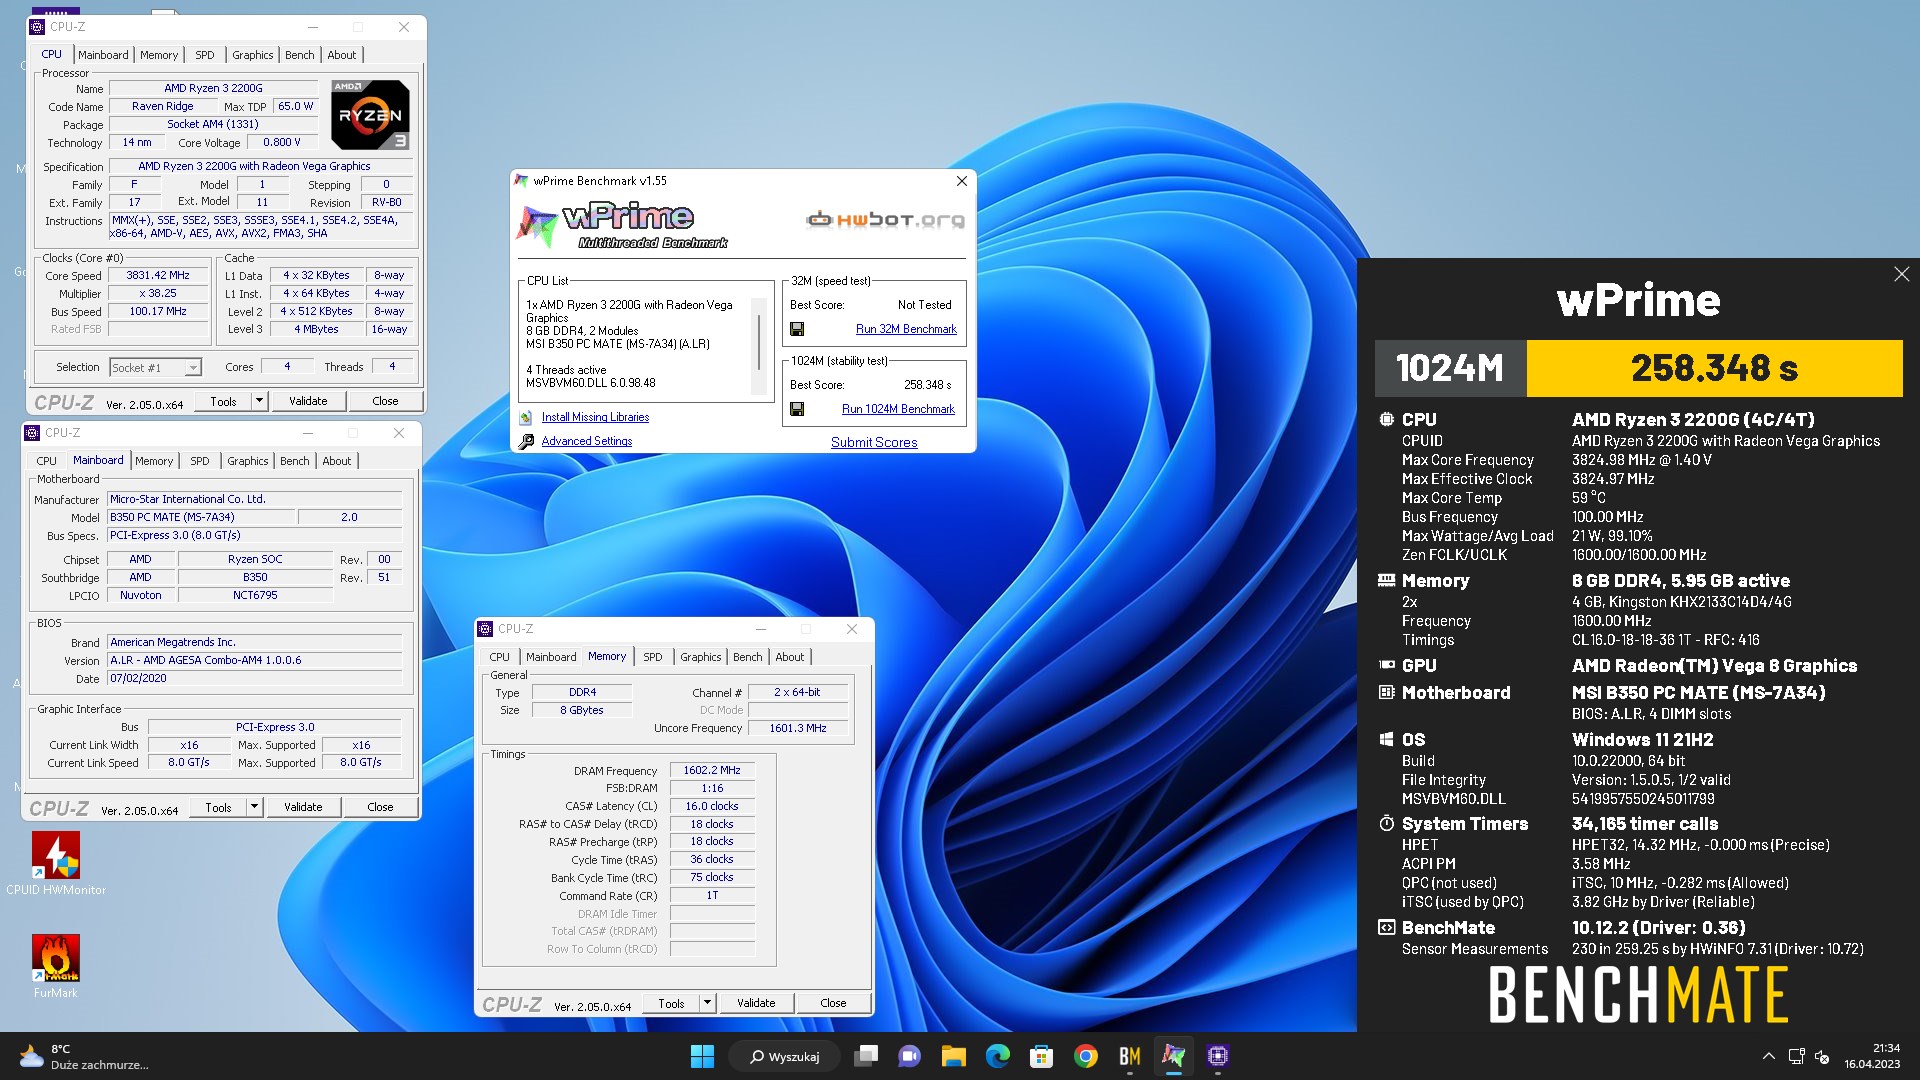
Task: Click the BIOS Date 07/02/2020 field
Action: pos(254,678)
